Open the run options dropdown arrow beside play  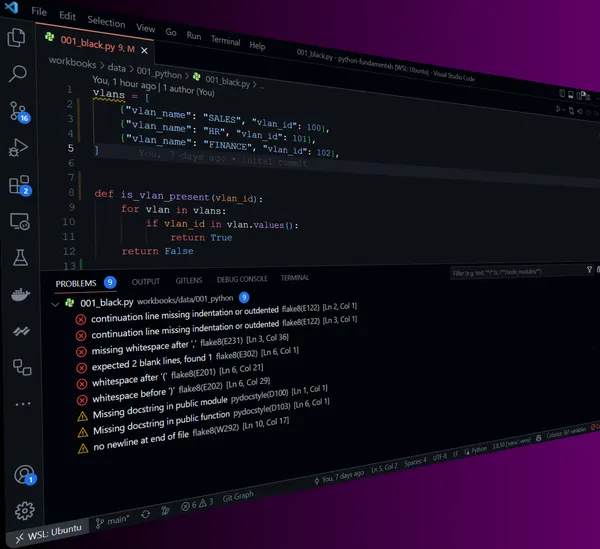pyautogui.click(x=564, y=110)
